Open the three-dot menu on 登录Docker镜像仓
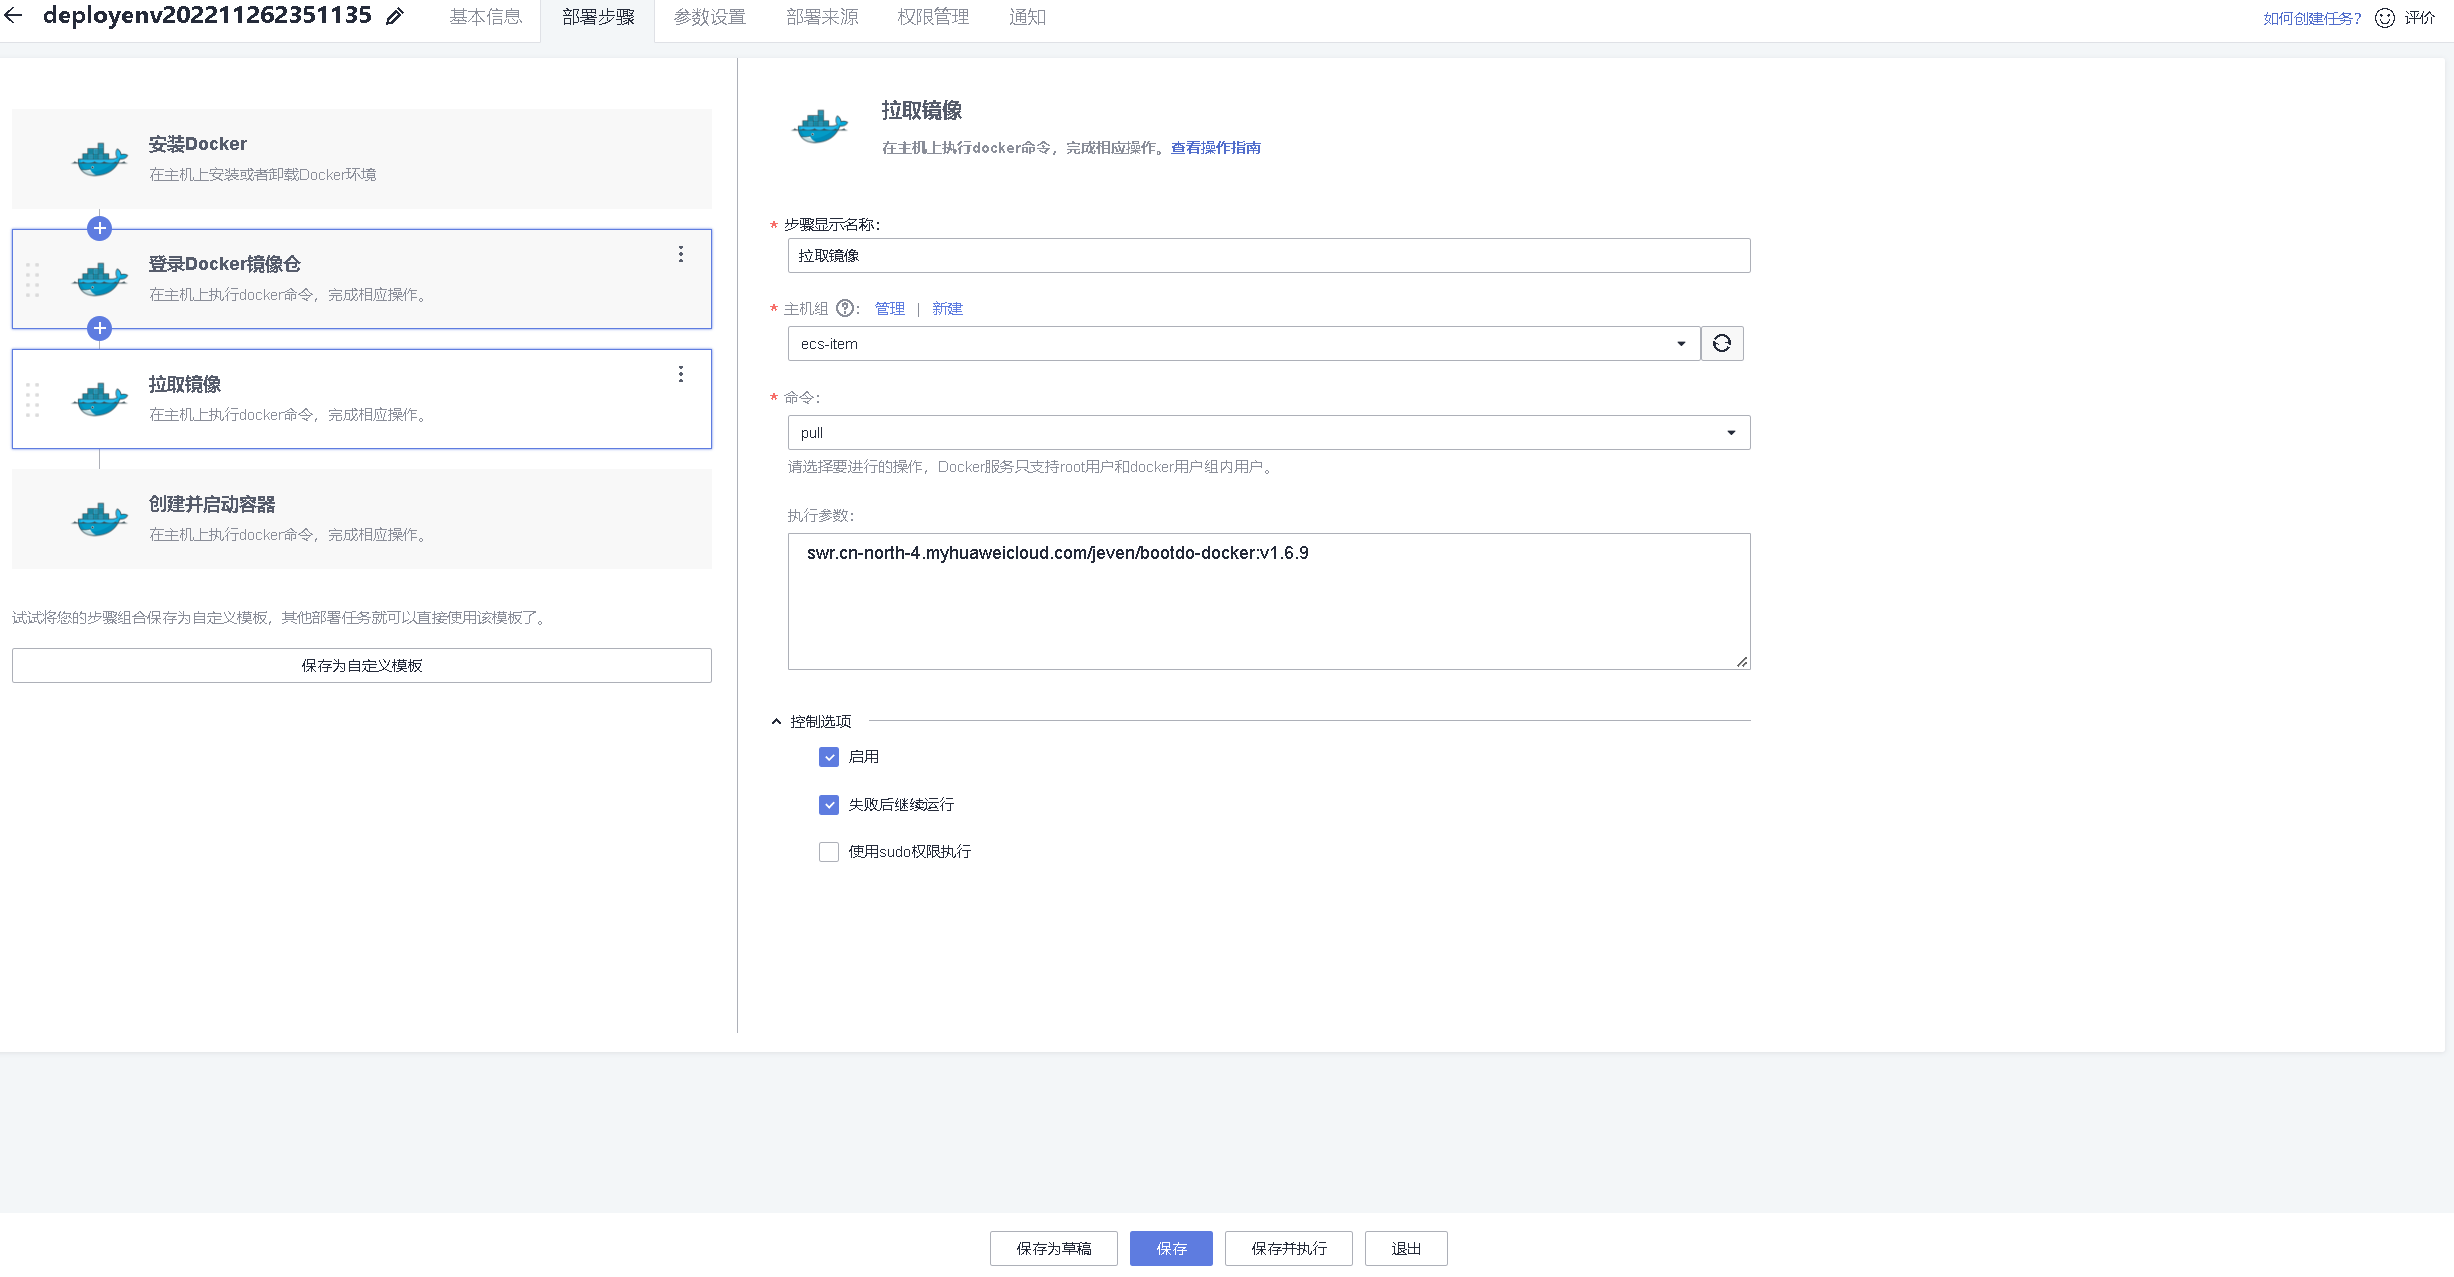The height and width of the screenshot is (1277, 2454). point(681,254)
